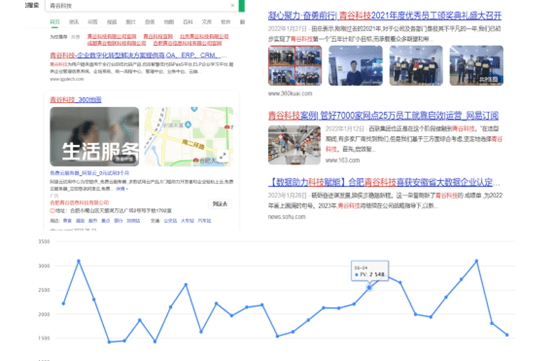The image size is (554, 361).
Task: Click the highlighted 06-04 data point on chart
Action: tap(369, 288)
